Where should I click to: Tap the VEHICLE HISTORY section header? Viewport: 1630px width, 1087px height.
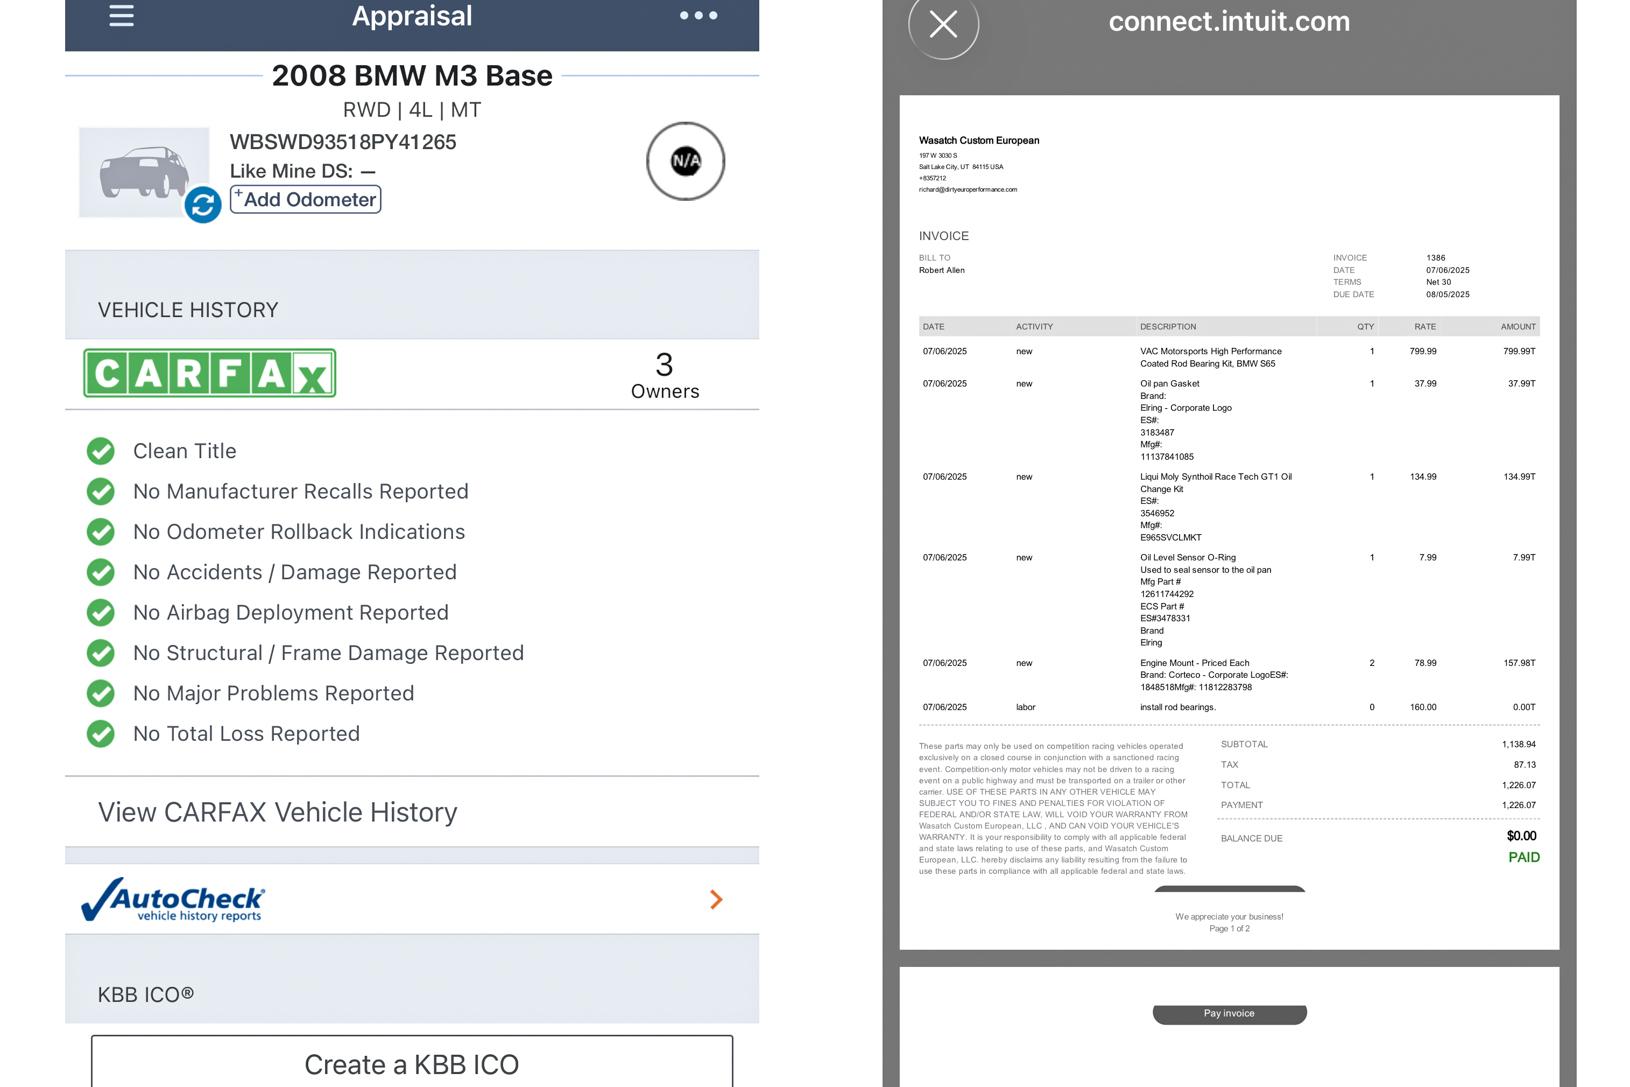188,310
